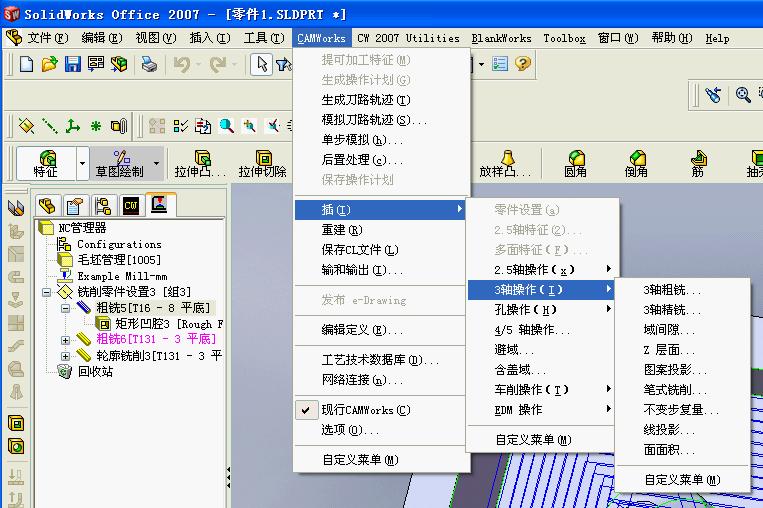Select 3轴精铣 in the submenu
This screenshot has height=508, width=763.
[682, 310]
